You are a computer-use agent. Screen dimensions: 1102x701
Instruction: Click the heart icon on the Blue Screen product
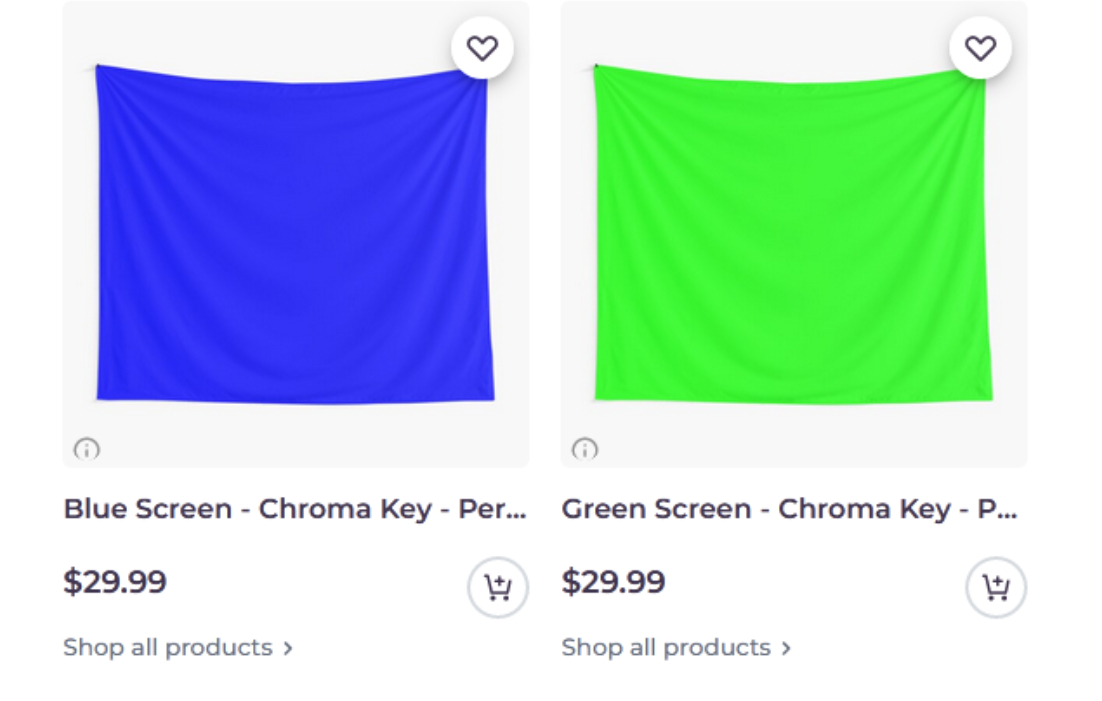point(484,46)
